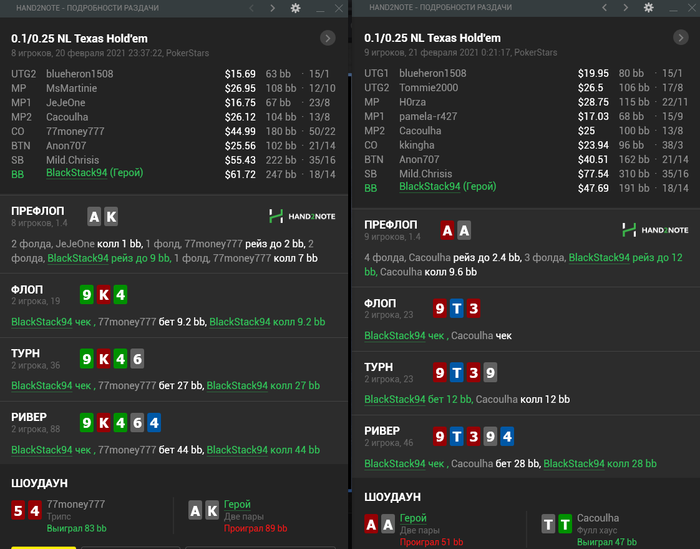Select H0rza row in right window
This screenshot has height=549, width=700.
pos(526,102)
